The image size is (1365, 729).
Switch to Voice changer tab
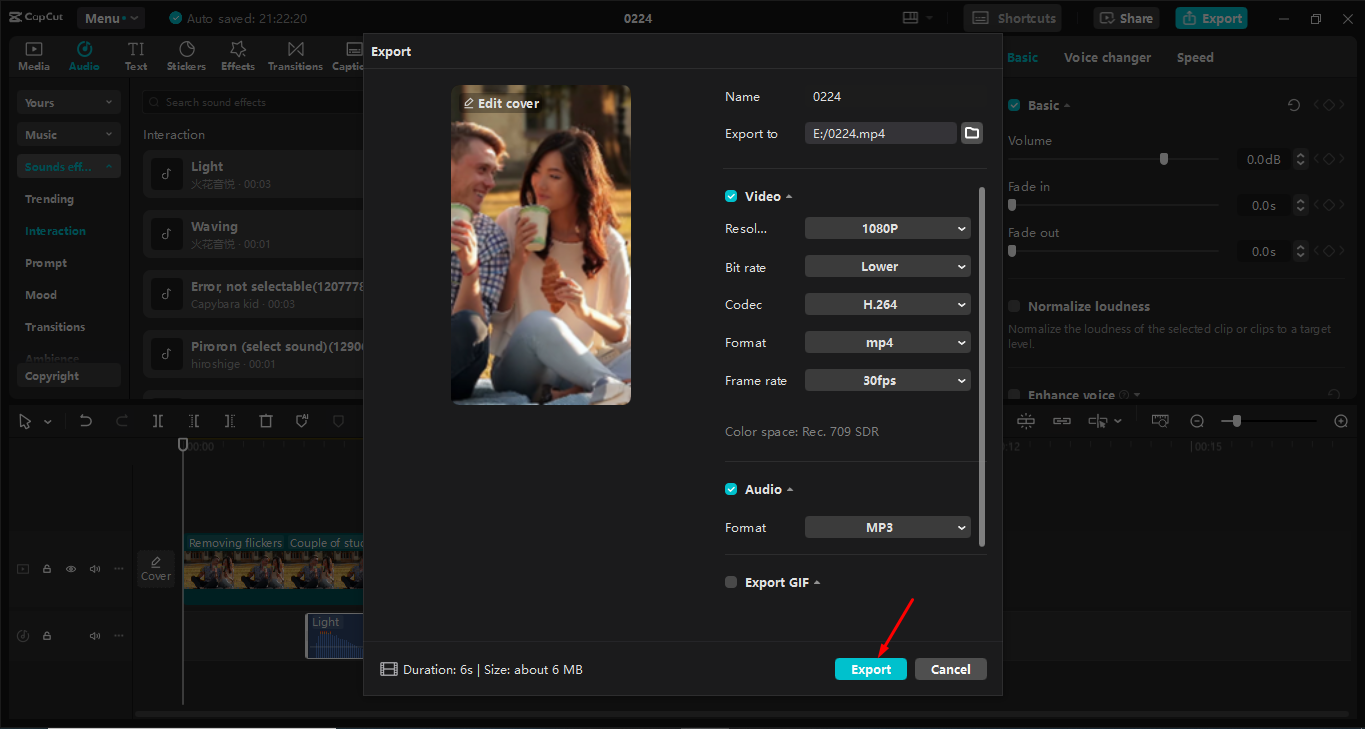(x=1107, y=57)
